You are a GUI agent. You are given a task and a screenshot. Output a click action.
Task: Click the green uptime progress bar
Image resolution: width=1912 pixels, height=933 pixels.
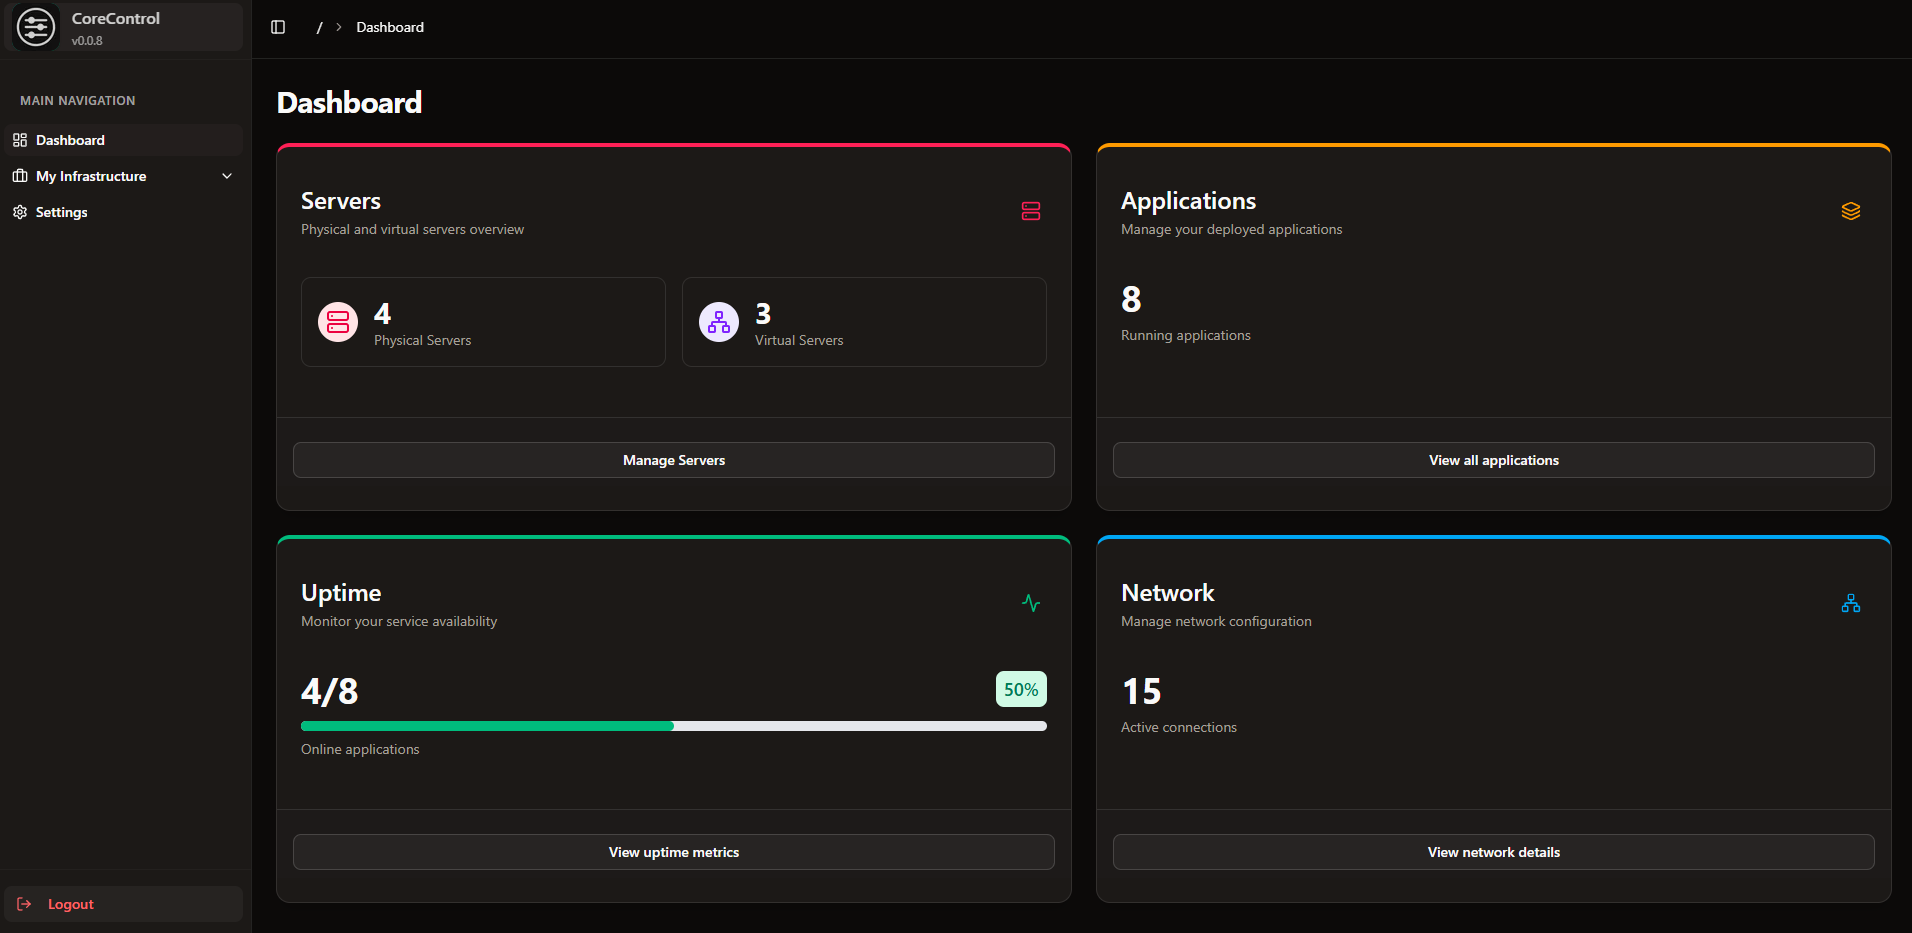pos(487,726)
